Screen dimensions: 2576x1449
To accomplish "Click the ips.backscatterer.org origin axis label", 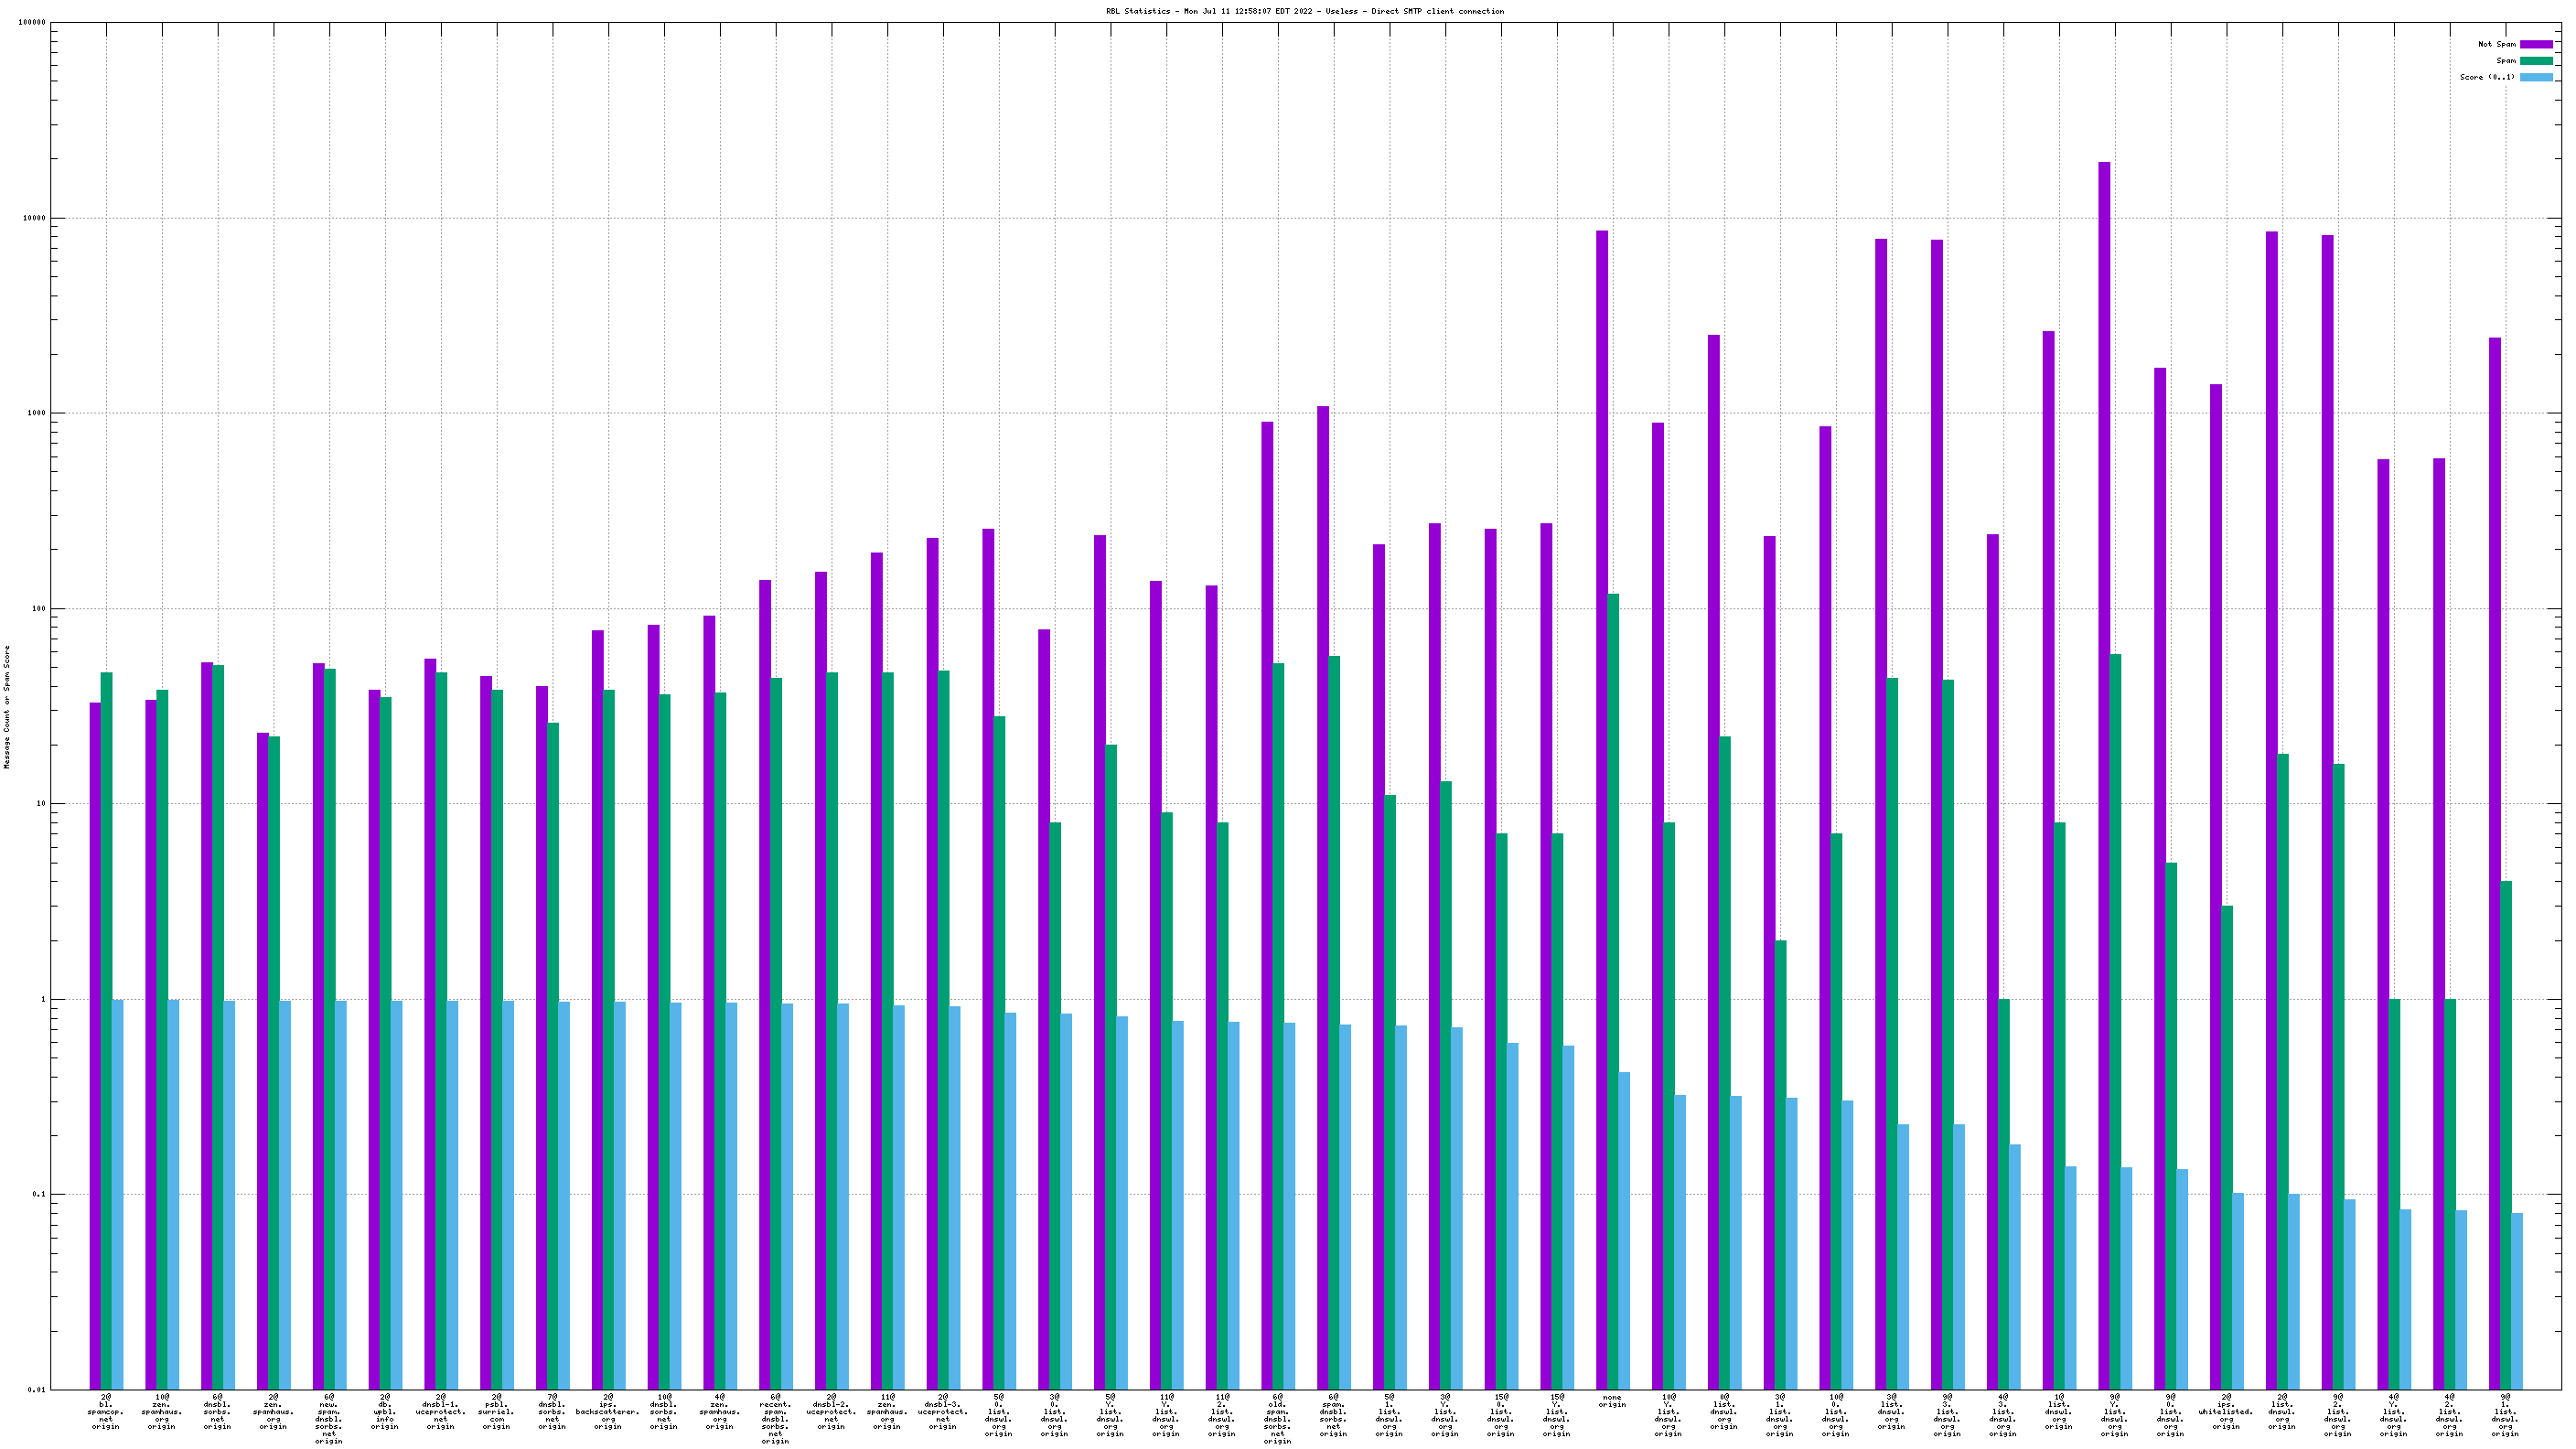I will [x=608, y=1411].
